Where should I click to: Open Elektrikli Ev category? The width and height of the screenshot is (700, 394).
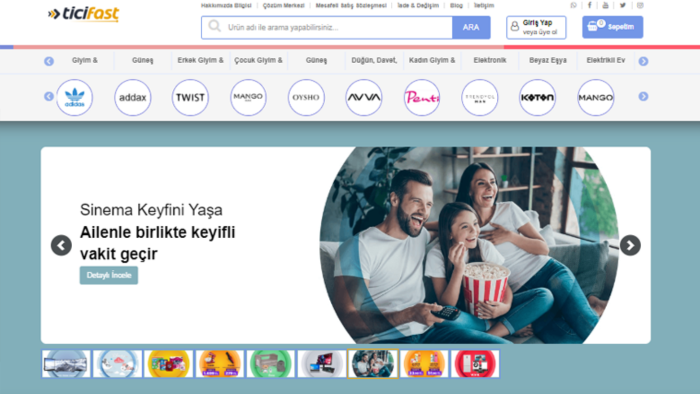click(x=606, y=60)
